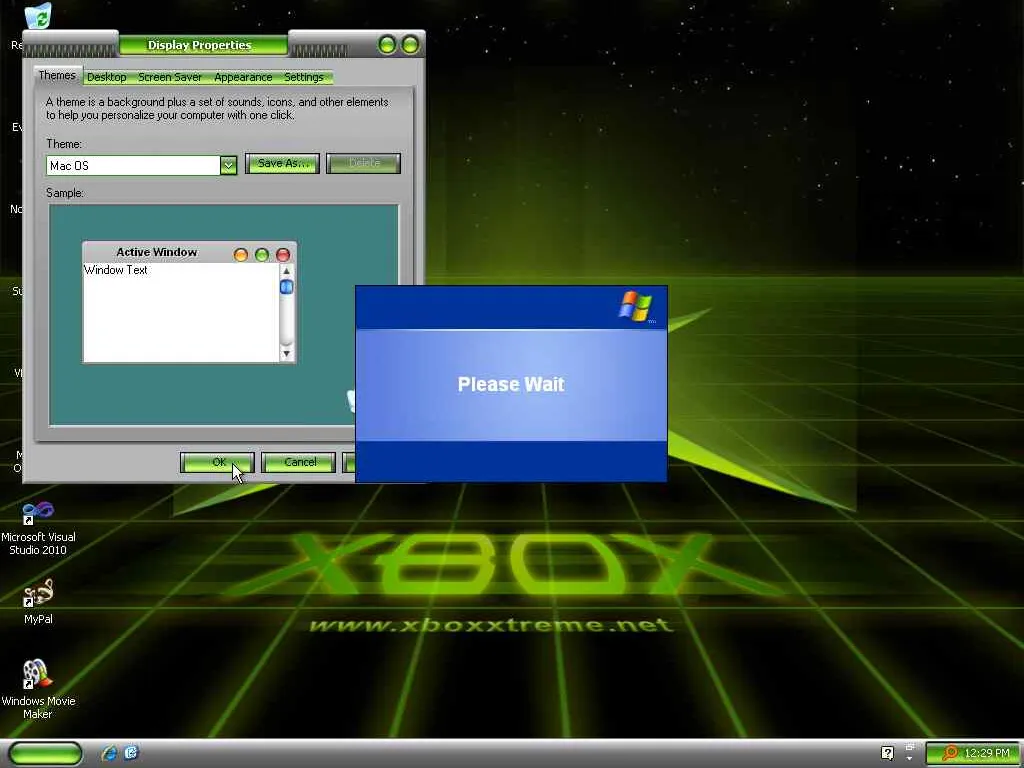The image size is (1024, 768).
Task: Click the 12:29 PM clock
Action: [987, 753]
